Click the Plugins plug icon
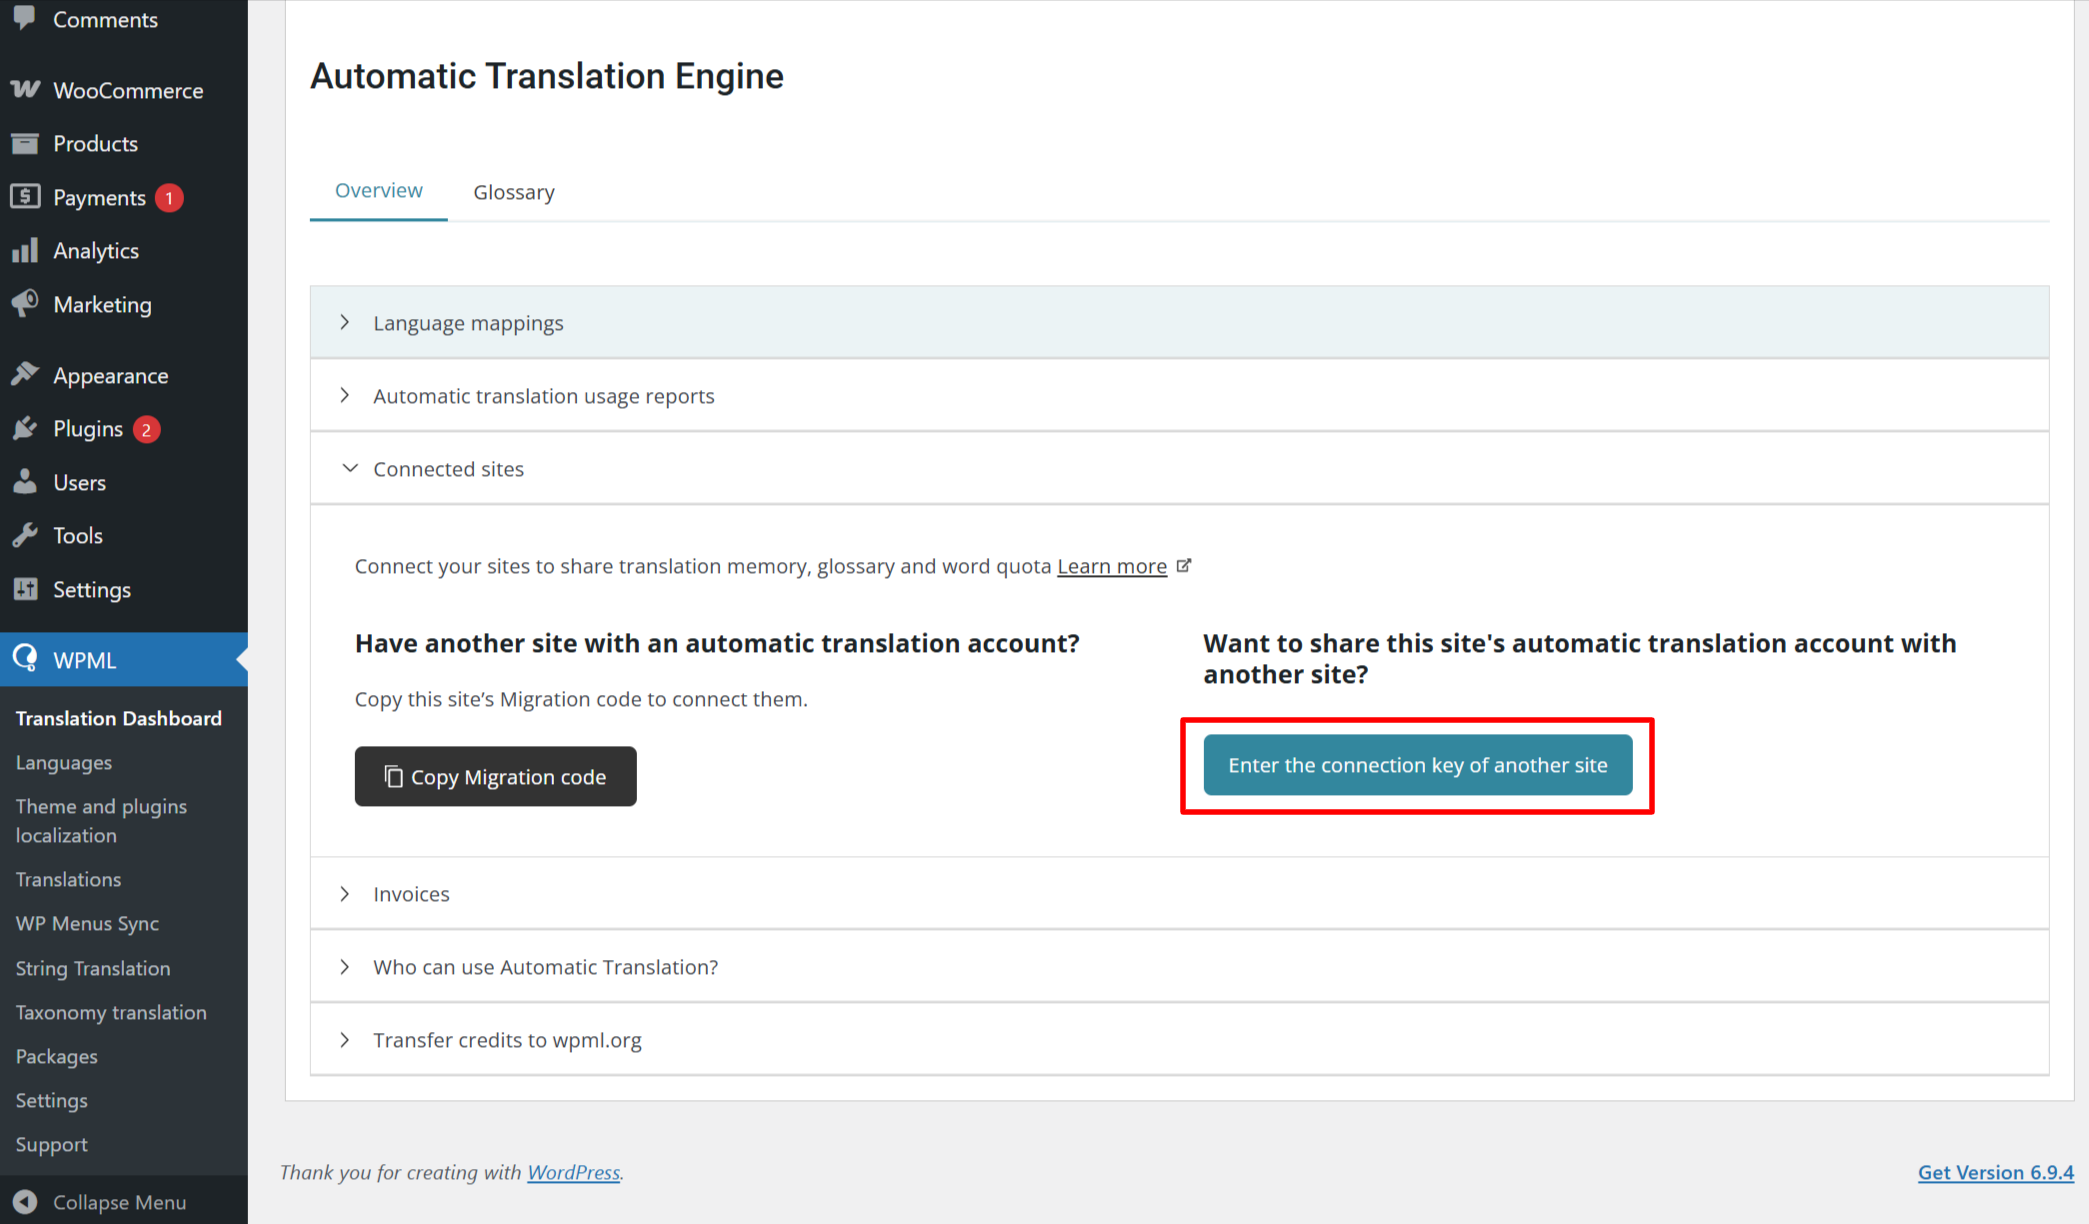This screenshot has height=1224, width=2089. [25, 429]
